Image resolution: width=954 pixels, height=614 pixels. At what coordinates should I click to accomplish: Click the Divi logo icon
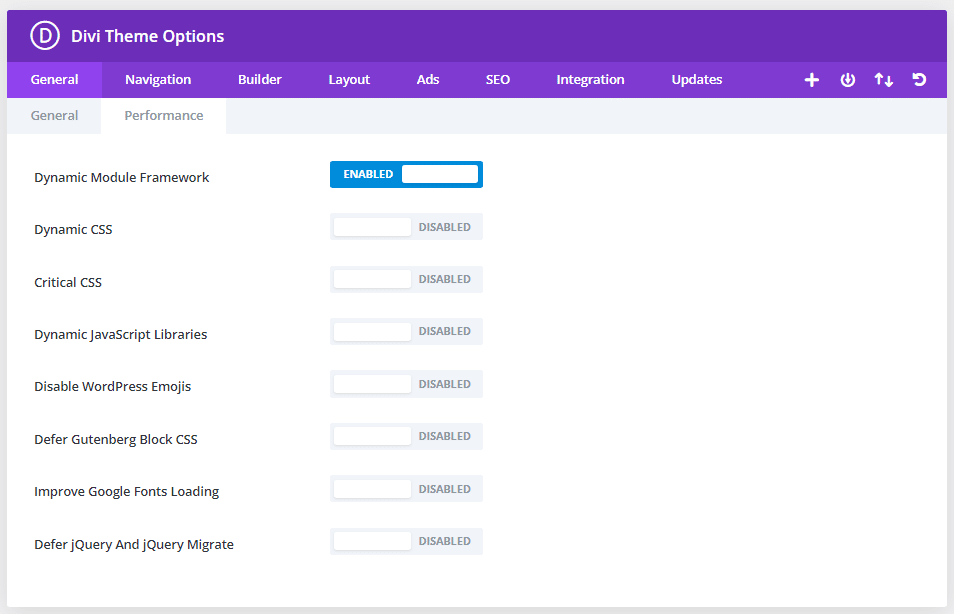[45, 36]
